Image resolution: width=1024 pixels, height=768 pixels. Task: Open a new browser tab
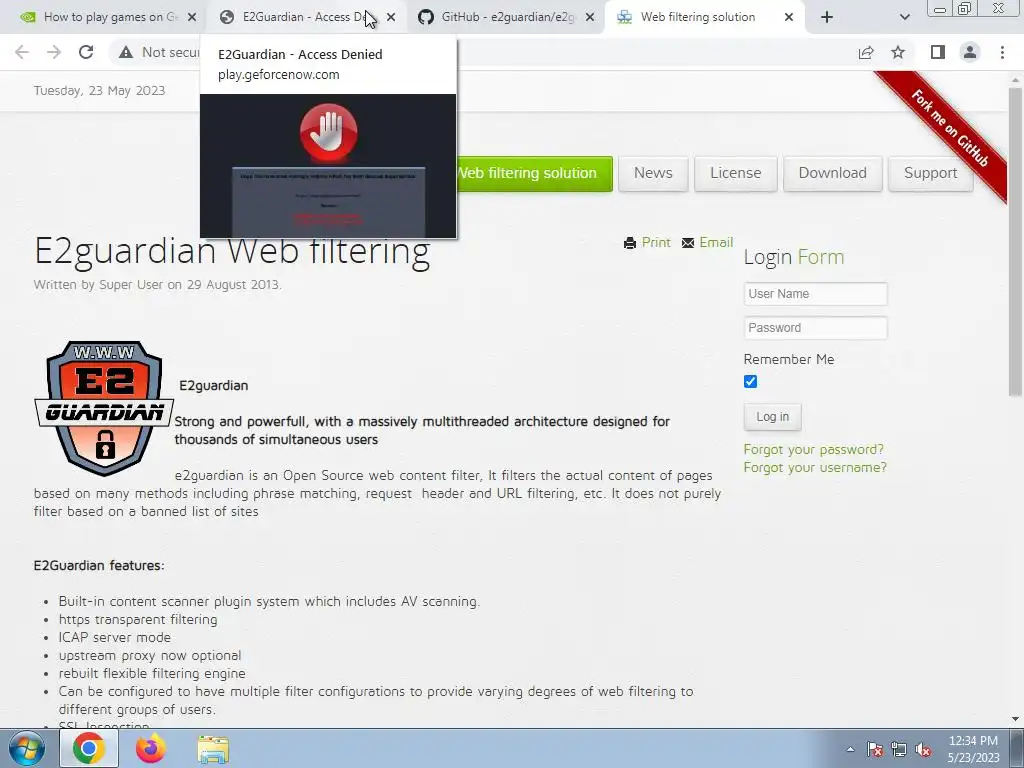[x=827, y=17]
